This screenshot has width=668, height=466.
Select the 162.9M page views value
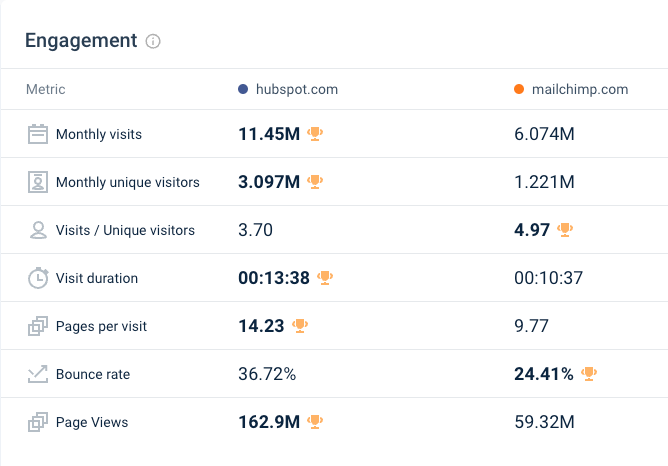(x=269, y=422)
